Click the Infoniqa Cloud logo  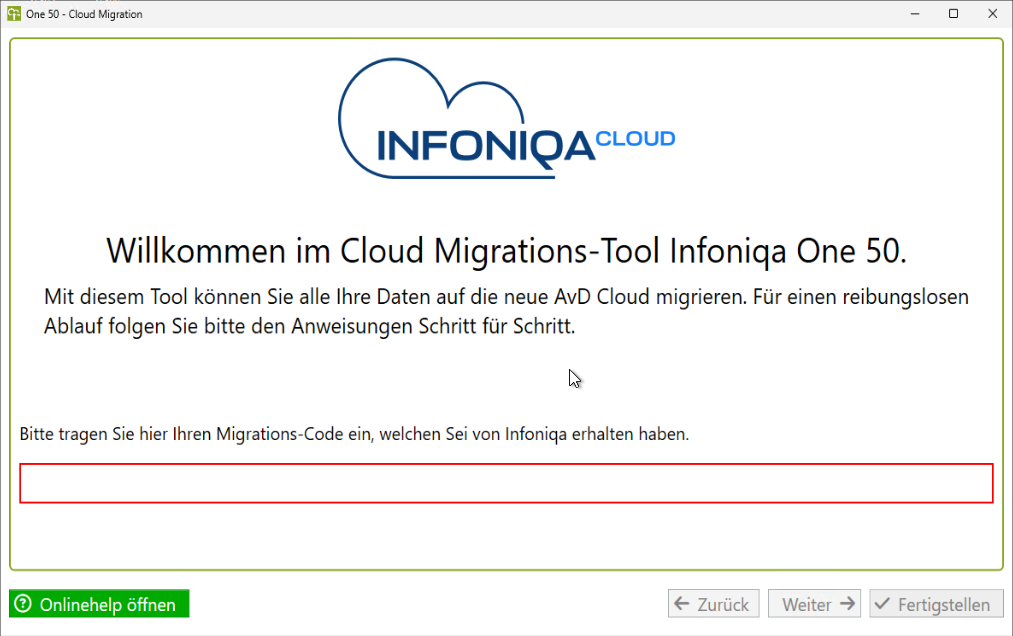point(506,118)
